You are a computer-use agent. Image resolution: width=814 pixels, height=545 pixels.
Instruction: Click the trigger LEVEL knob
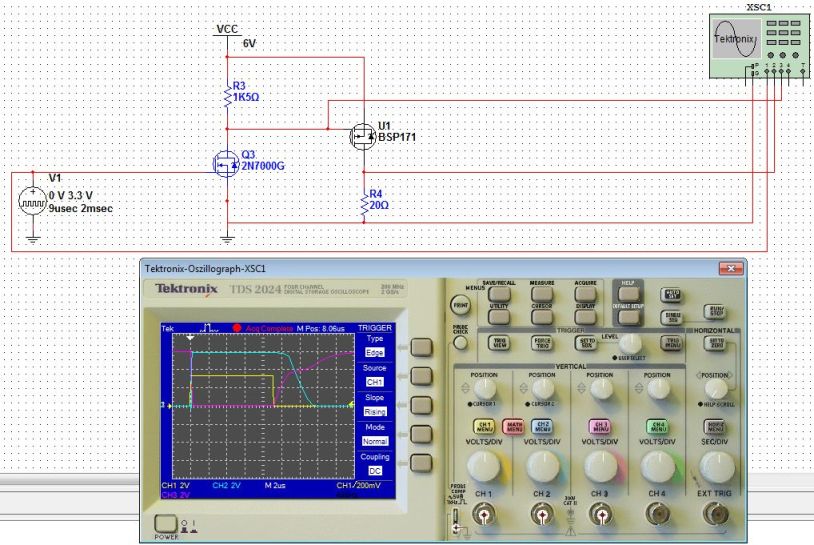[630, 344]
